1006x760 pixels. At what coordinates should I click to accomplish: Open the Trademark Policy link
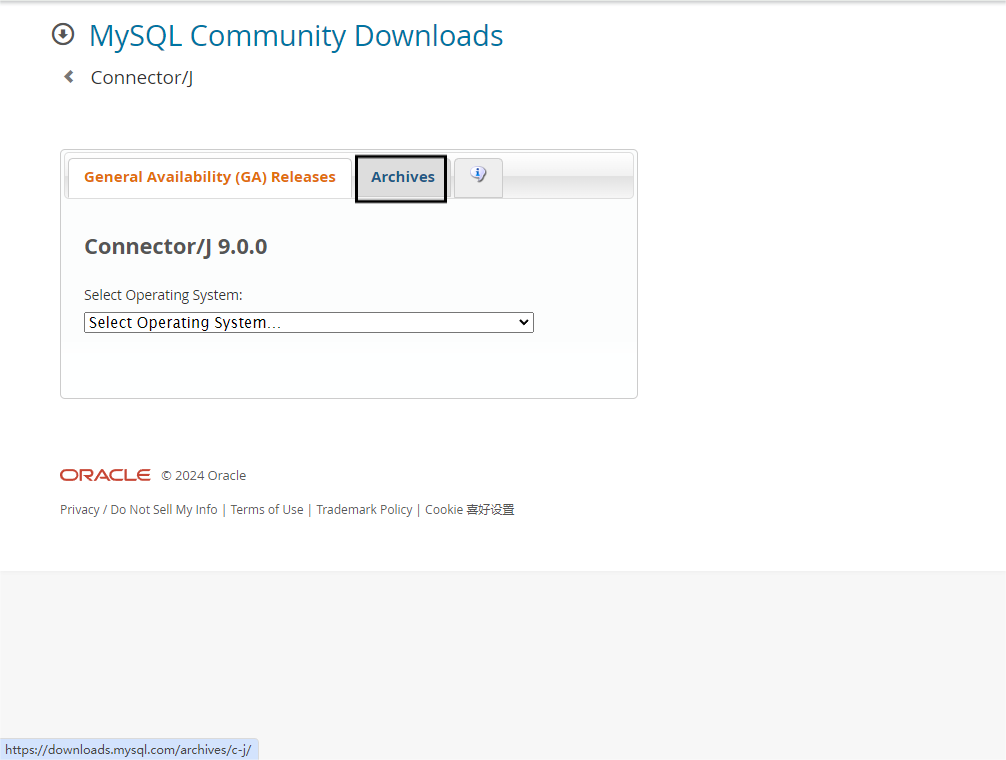tap(364, 510)
